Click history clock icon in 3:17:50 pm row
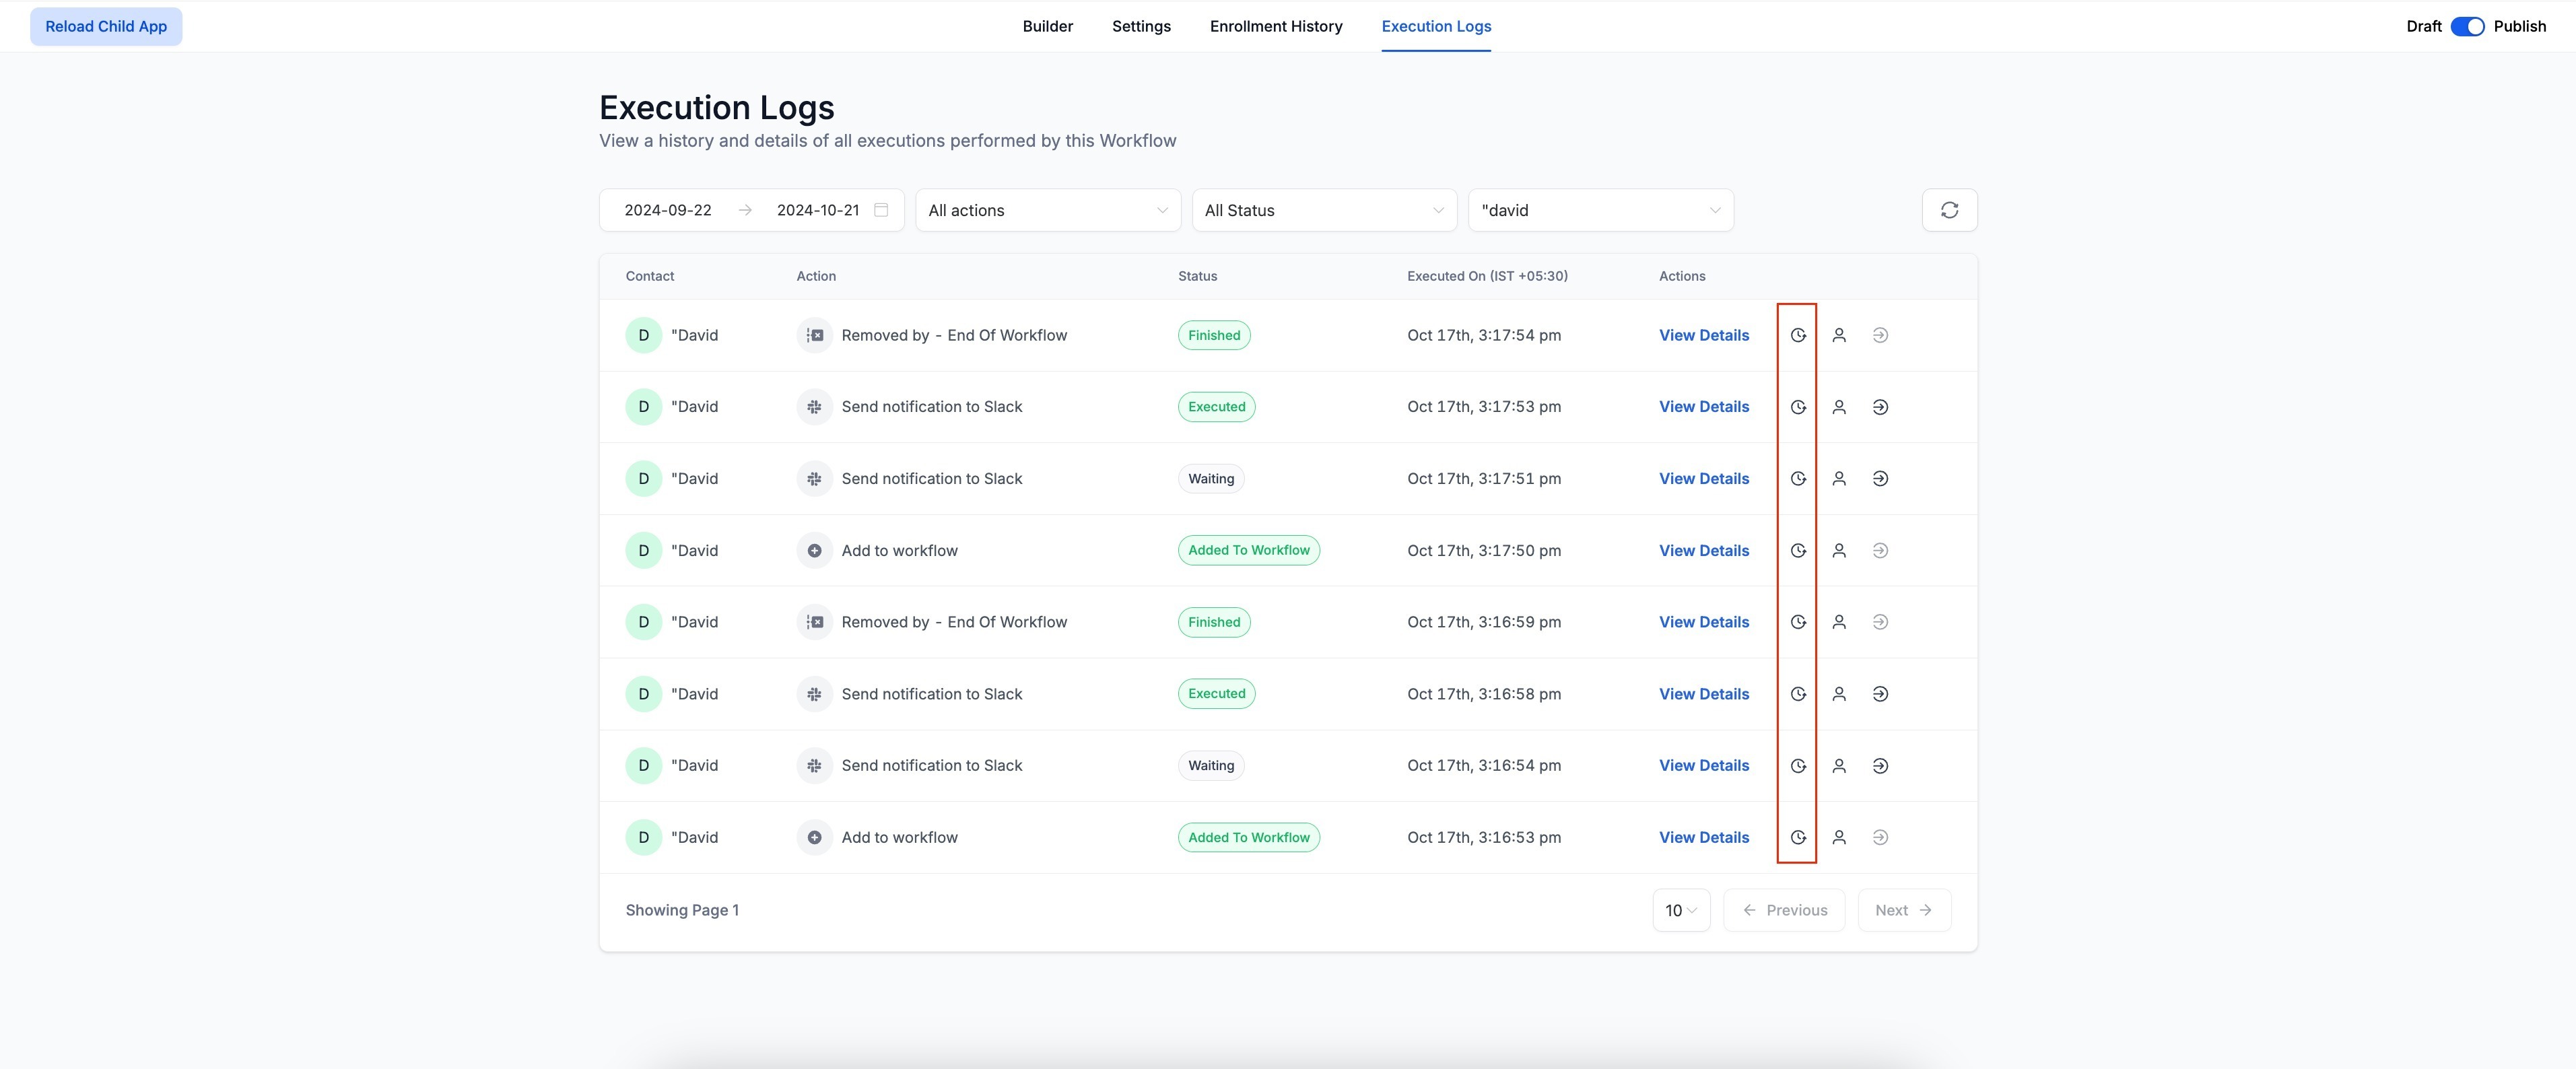2576x1069 pixels. coord(1798,551)
